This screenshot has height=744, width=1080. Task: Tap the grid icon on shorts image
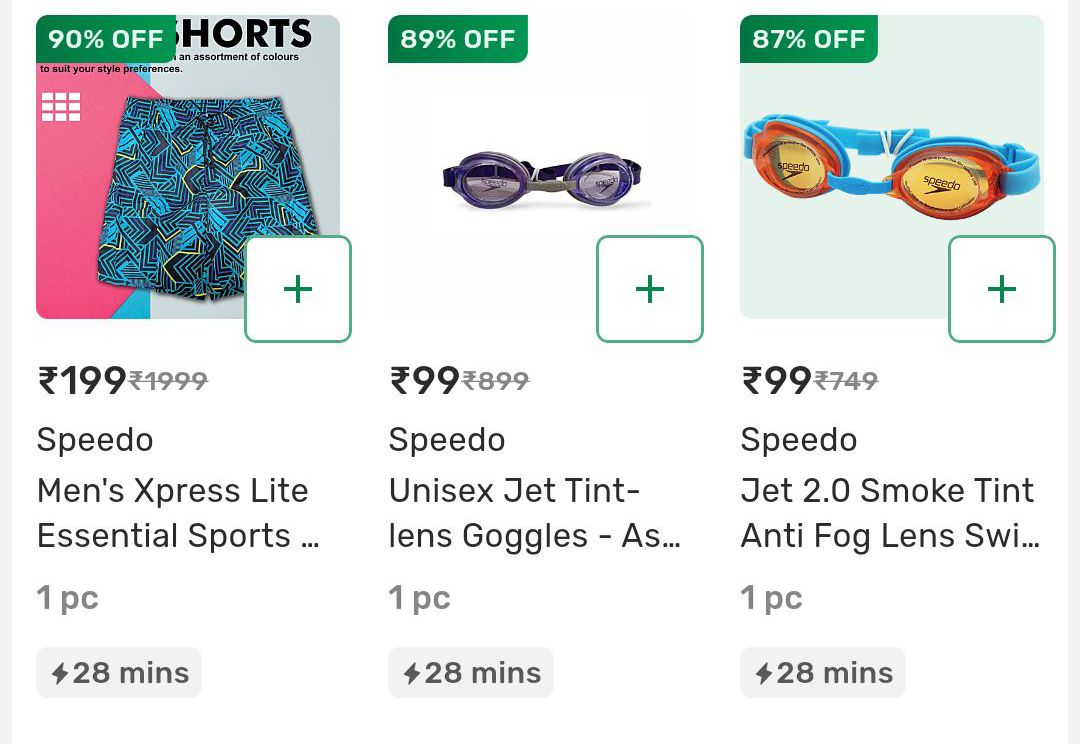[61, 106]
